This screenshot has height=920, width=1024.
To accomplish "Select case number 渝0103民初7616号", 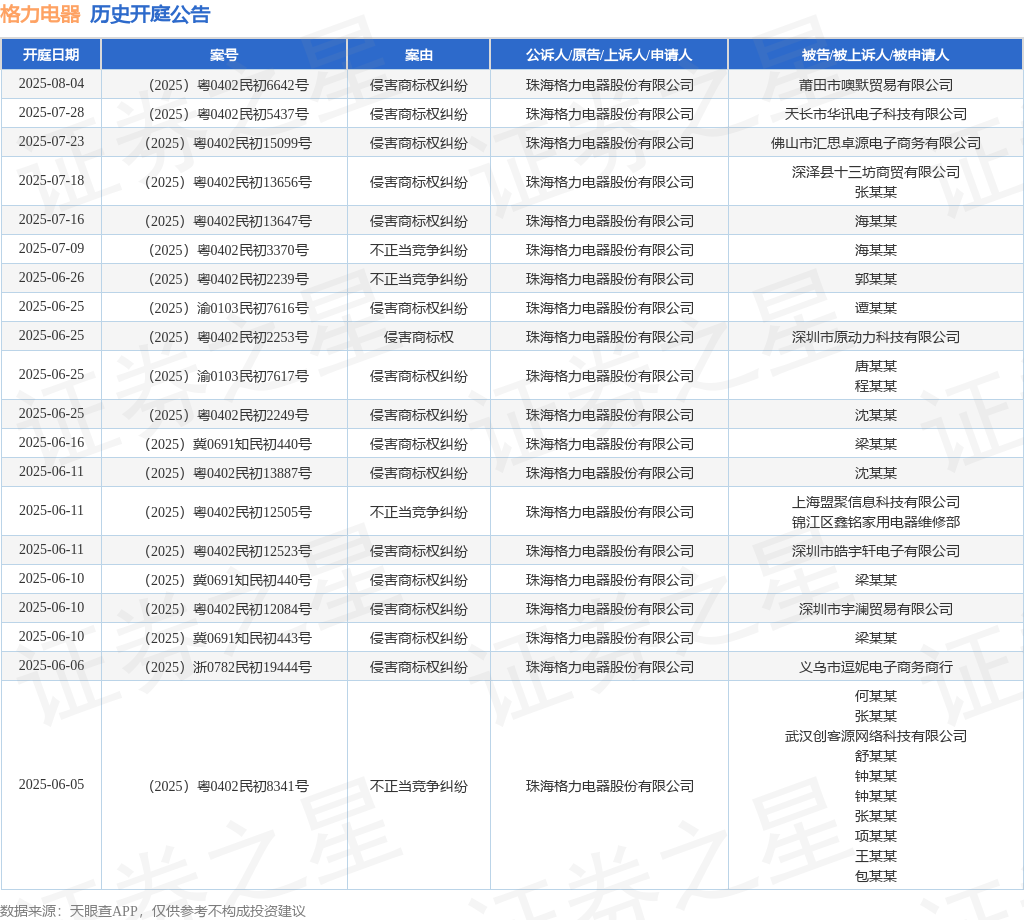I will 228,308.
